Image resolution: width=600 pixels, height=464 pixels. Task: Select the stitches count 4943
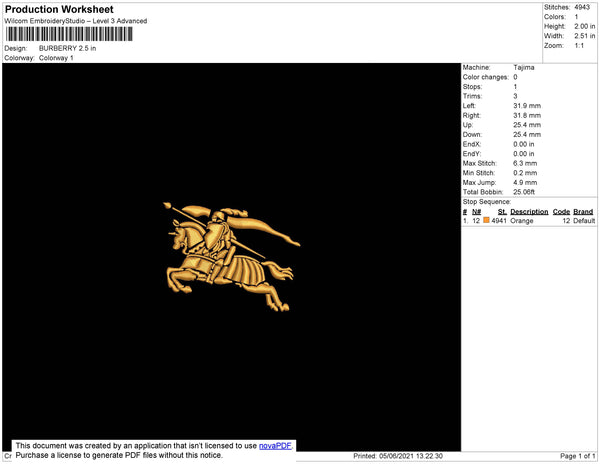point(582,7)
